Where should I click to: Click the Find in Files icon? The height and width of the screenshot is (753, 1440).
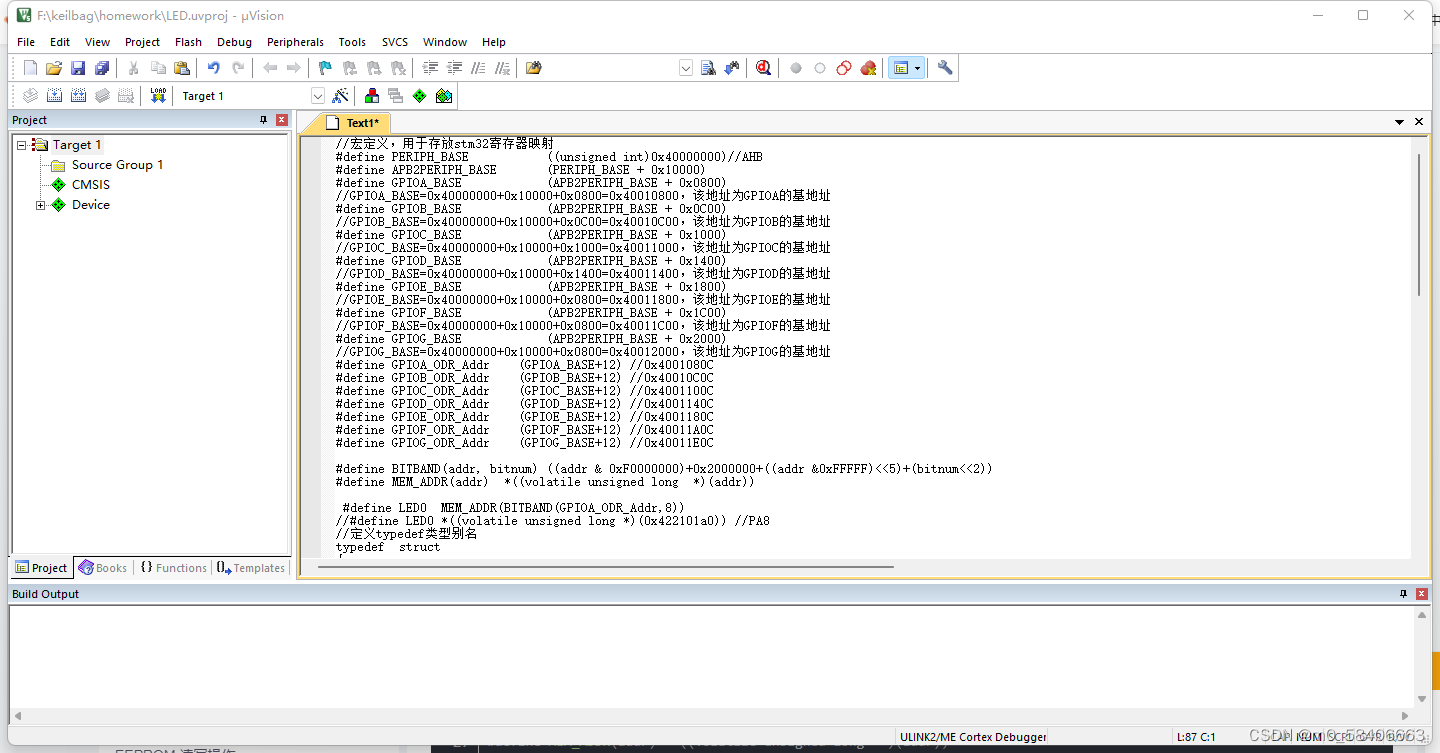534,68
